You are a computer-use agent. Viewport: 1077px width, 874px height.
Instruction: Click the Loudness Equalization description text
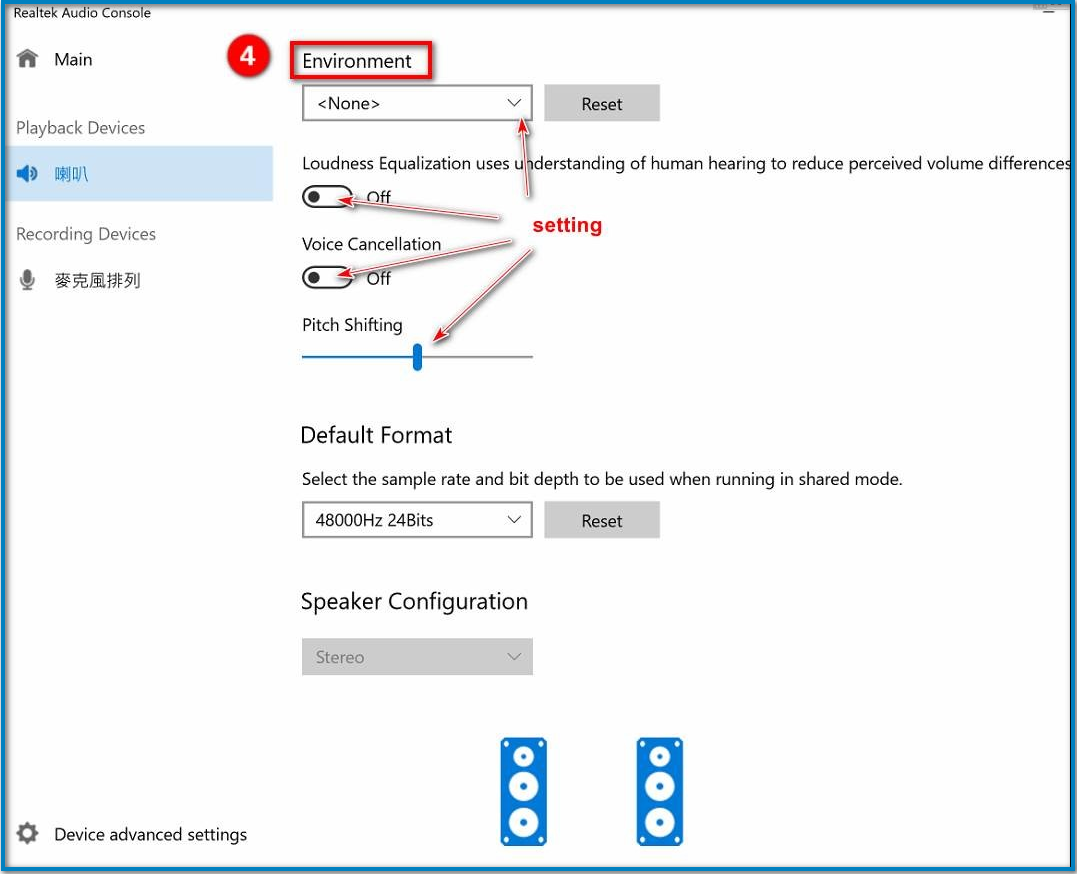[686, 164]
